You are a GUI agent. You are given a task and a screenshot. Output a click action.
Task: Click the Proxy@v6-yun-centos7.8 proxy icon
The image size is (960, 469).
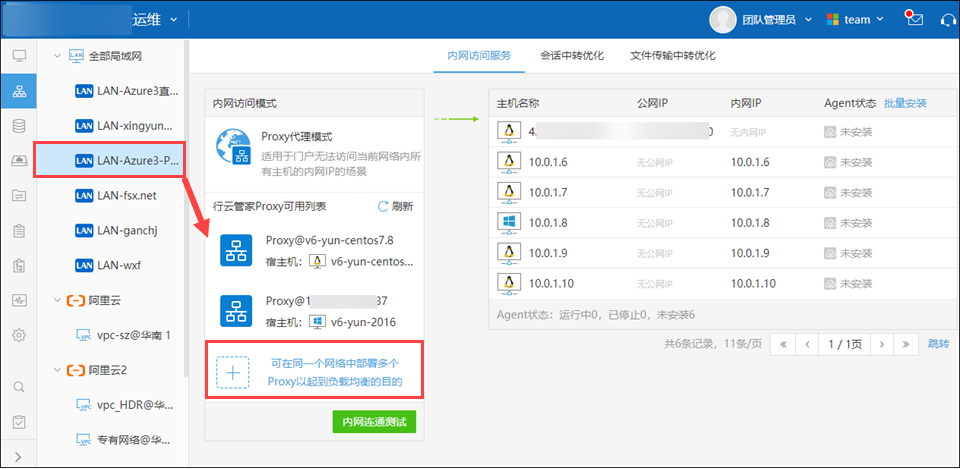point(237,251)
